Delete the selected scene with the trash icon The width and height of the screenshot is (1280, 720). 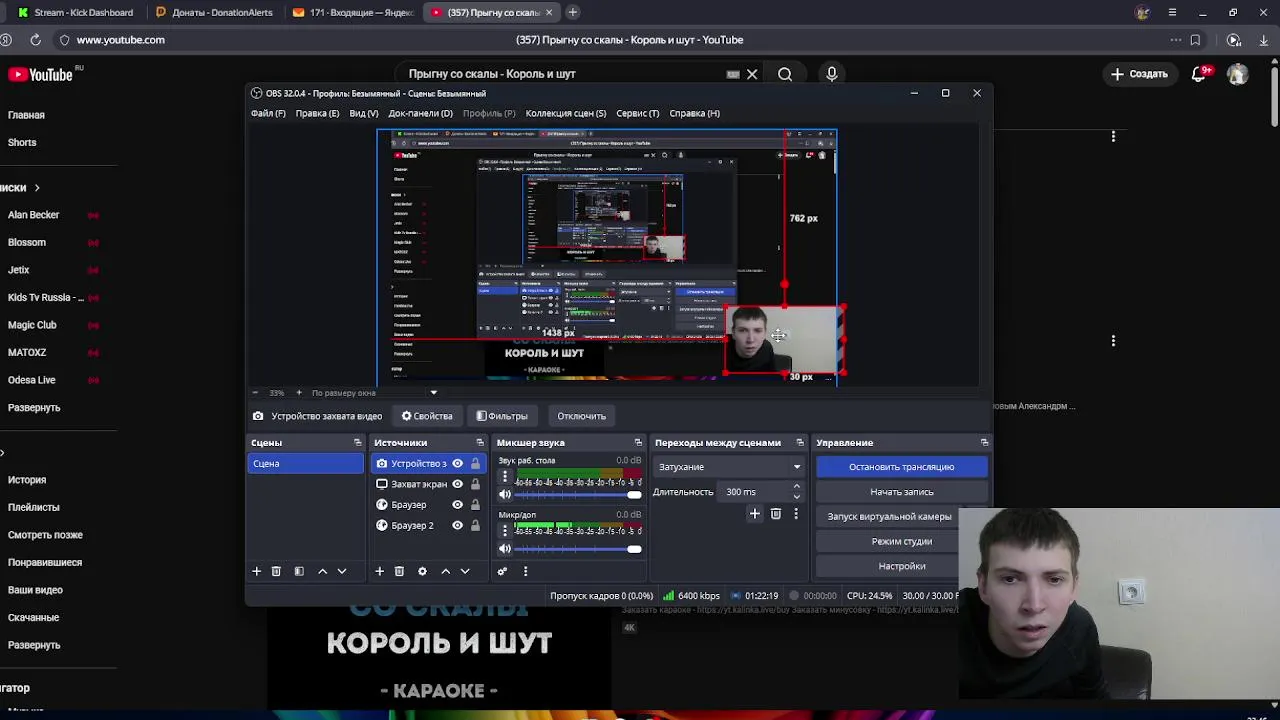[276, 571]
